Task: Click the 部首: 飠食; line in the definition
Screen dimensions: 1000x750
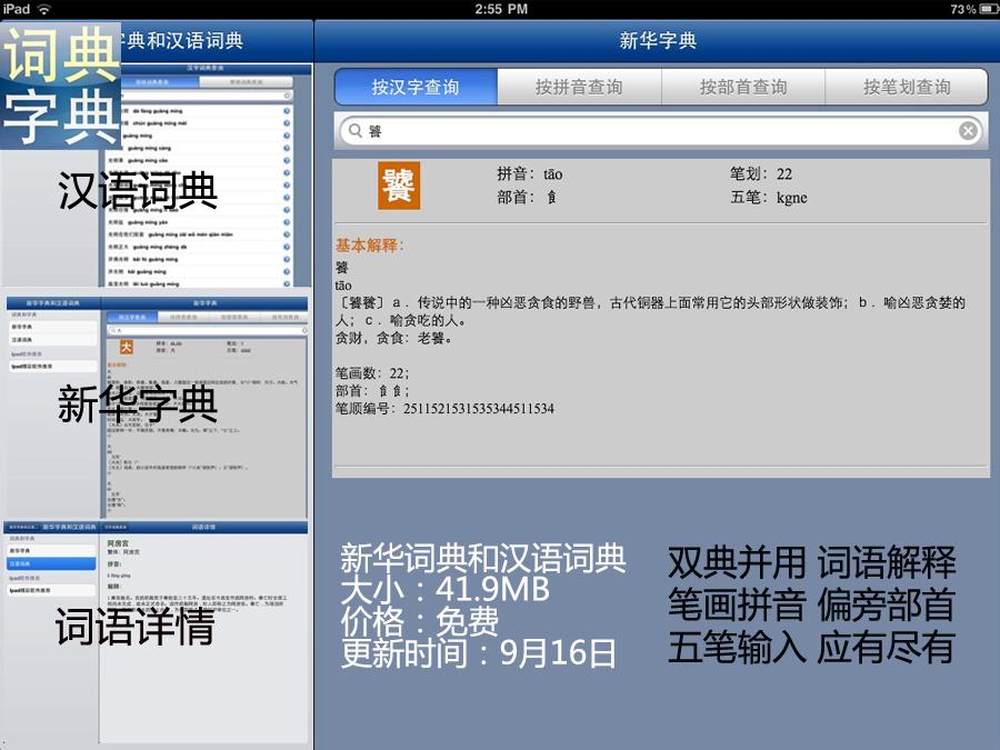Action: [372, 390]
